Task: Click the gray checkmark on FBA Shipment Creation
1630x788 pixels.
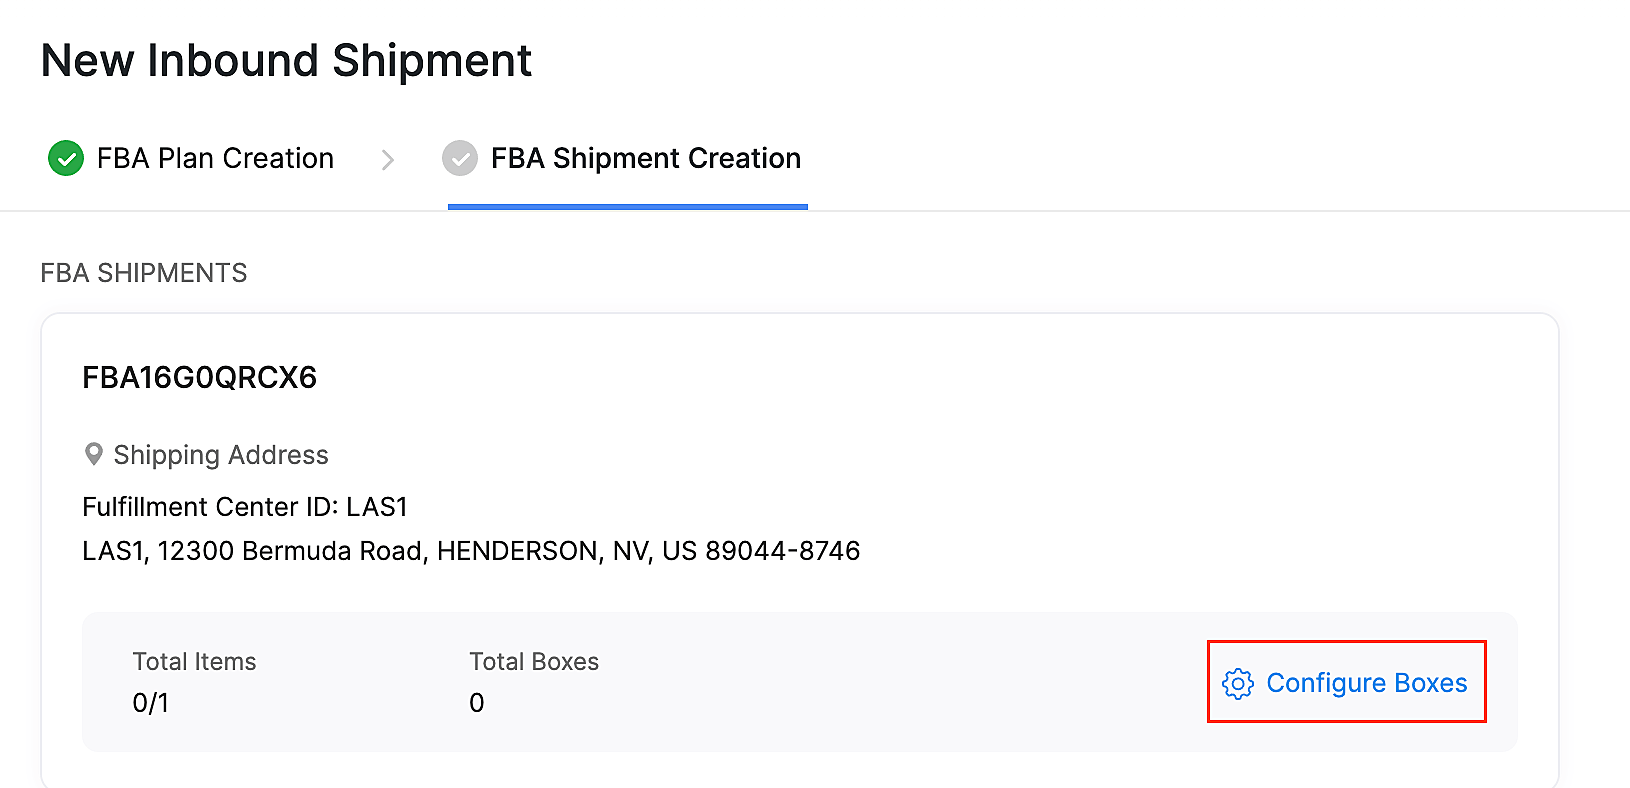Action: [460, 158]
